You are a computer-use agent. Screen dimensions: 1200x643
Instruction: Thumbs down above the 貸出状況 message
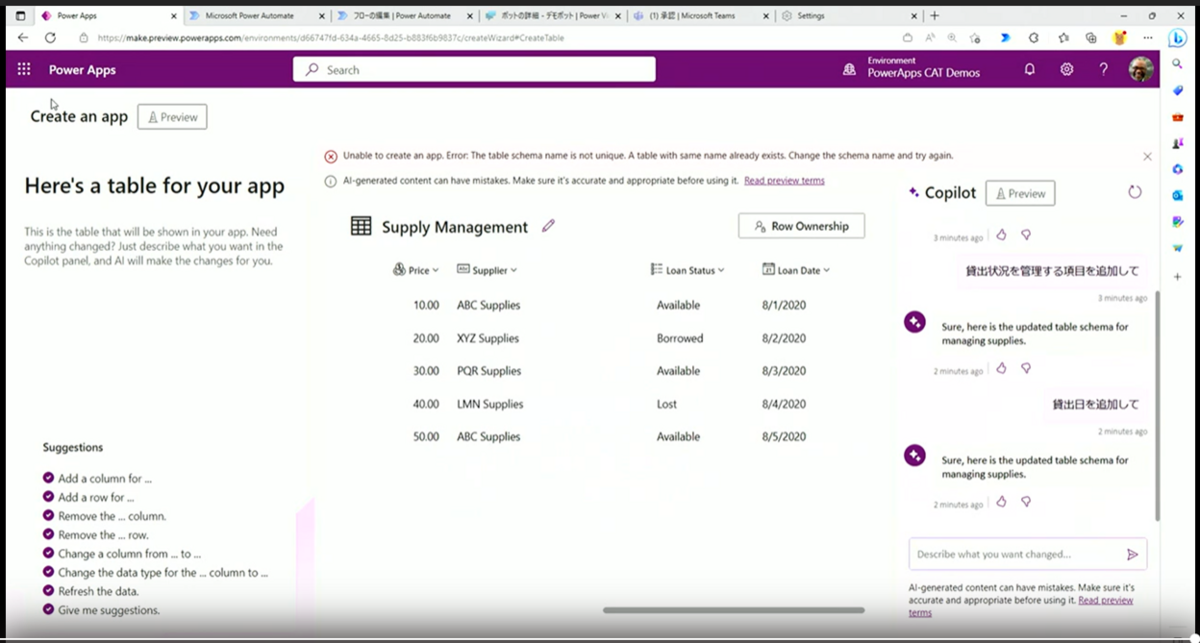pos(1026,235)
